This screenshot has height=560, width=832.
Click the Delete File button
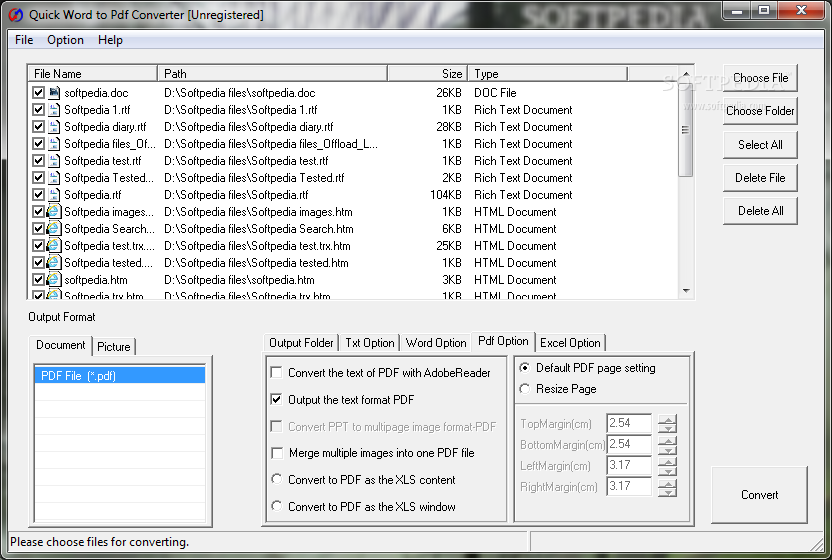coord(760,178)
